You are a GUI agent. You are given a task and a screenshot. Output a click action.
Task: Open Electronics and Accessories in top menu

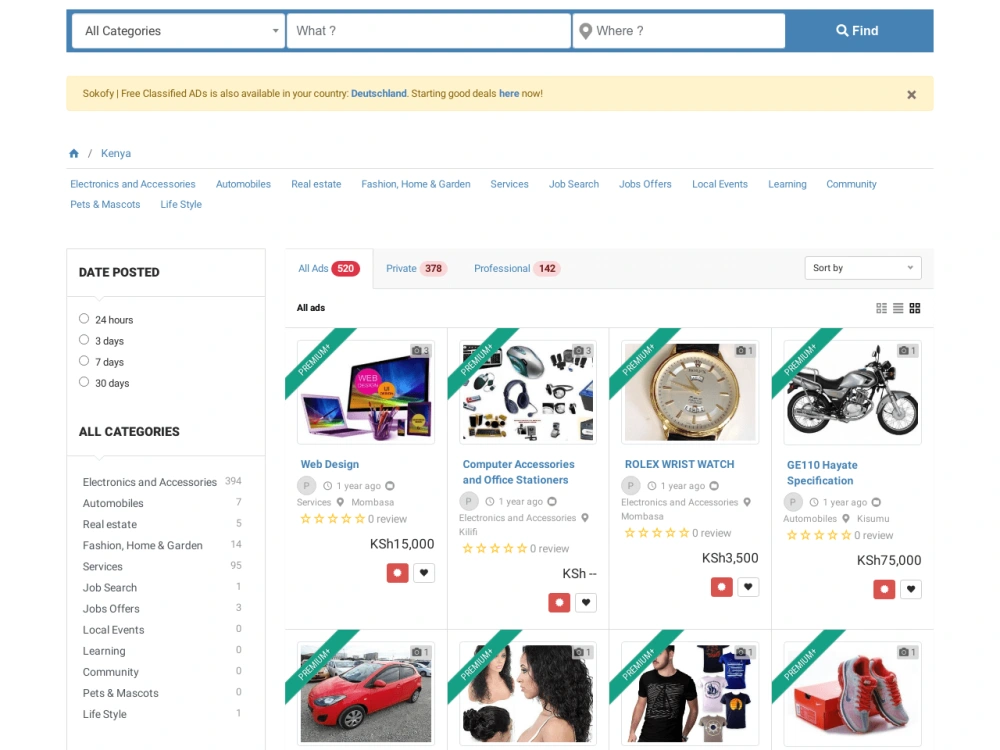pyautogui.click(x=133, y=184)
